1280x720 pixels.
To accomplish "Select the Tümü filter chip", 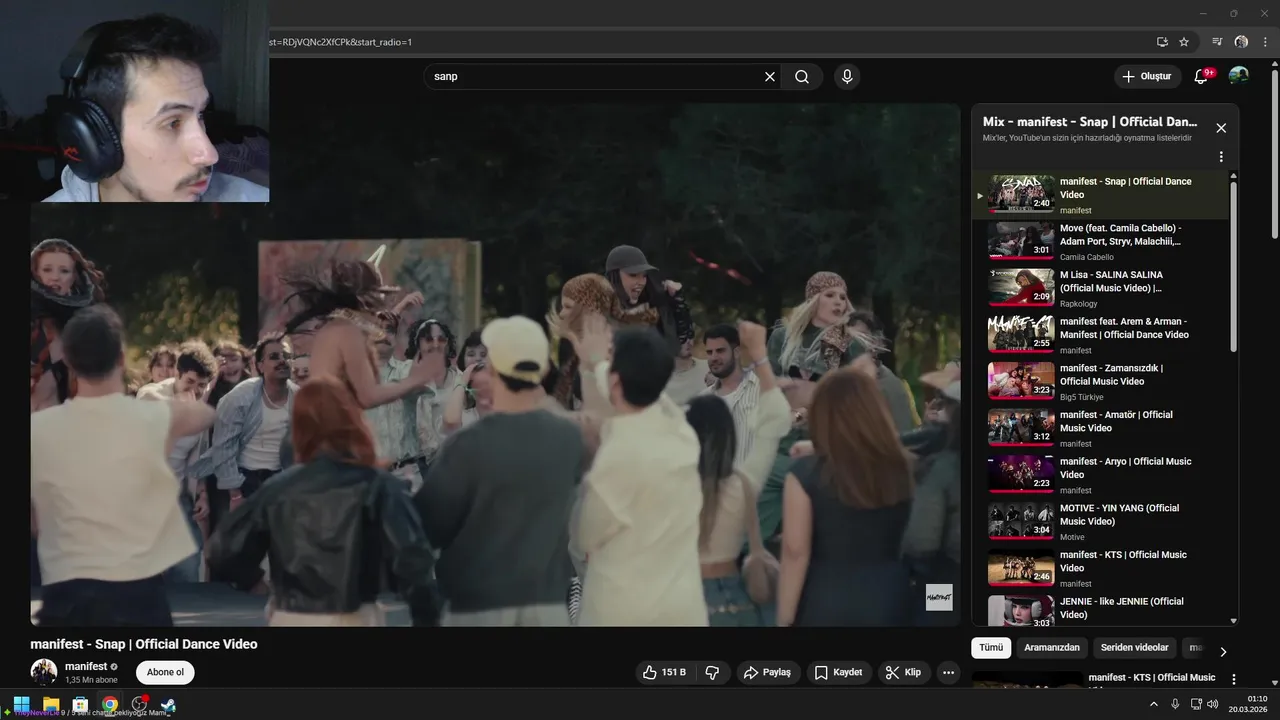I will (991, 648).
